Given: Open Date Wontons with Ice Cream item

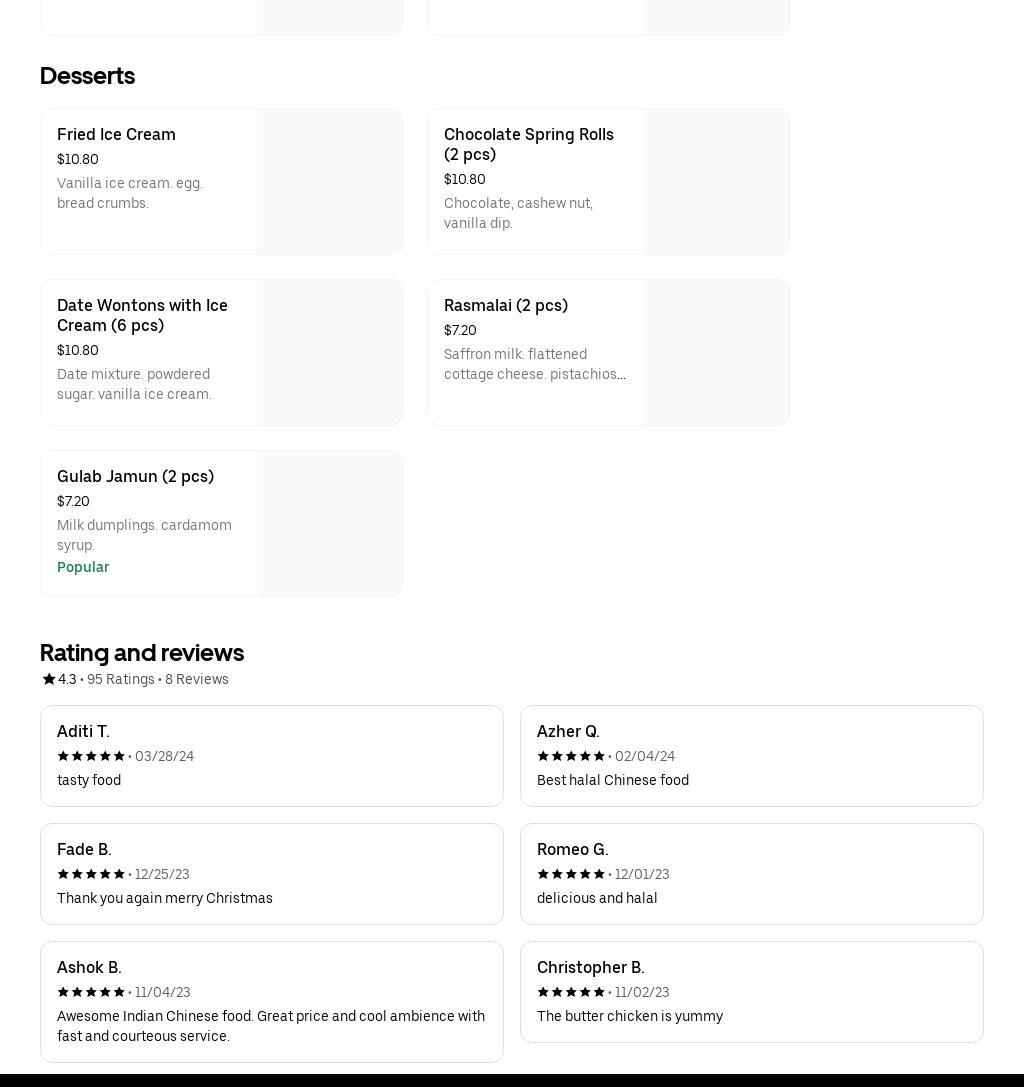Looking at the screenshot, I should tap(142, 315).
